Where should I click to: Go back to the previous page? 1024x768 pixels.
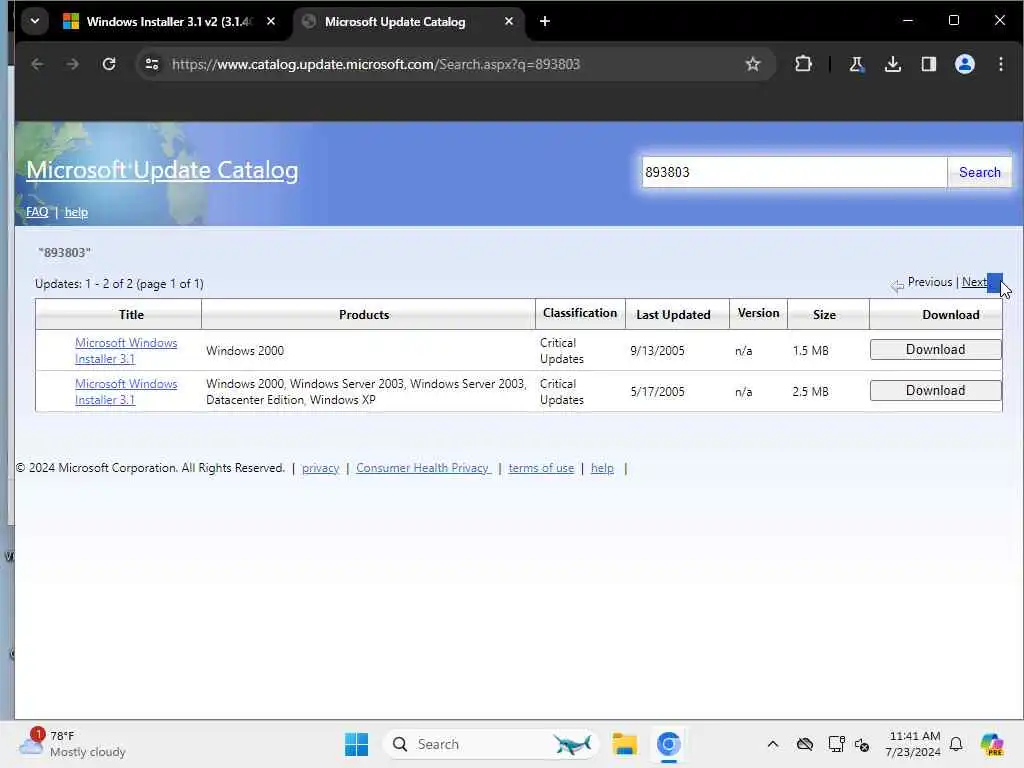click(x=37, y=64)
